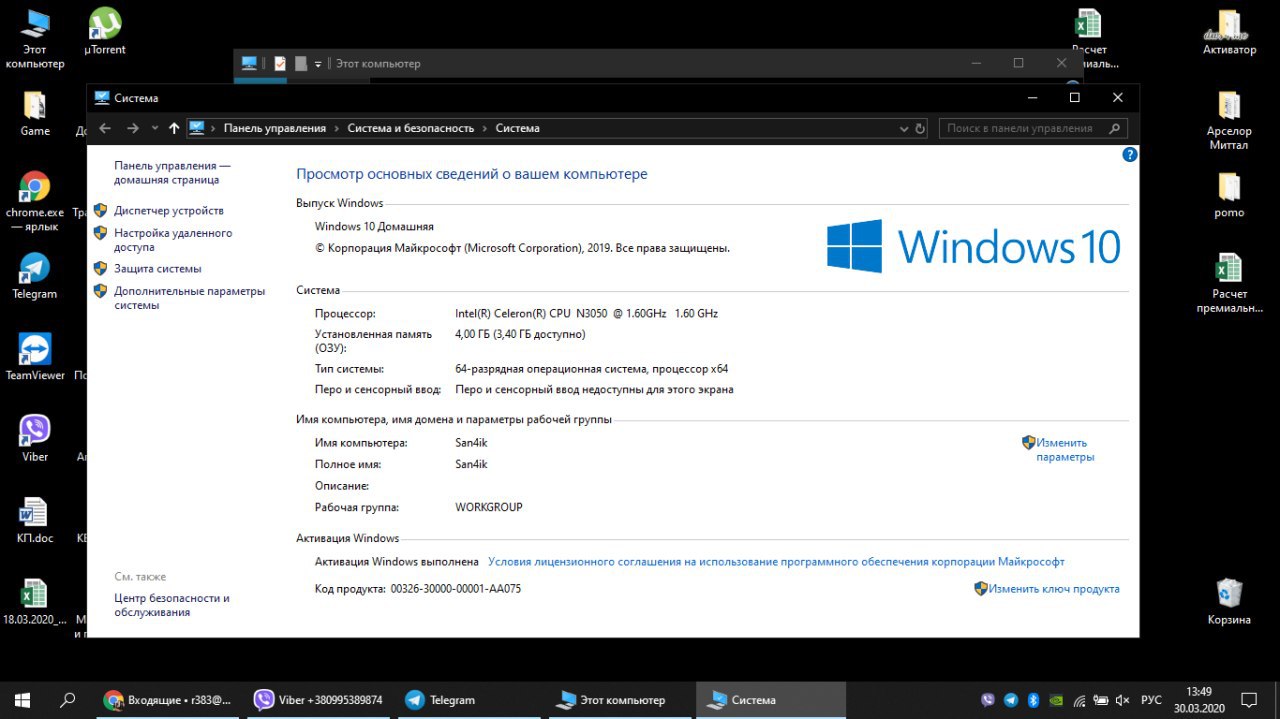Click the properties icon in background window title bar
Screen dimensions: 1280x719
click(280, 63)
